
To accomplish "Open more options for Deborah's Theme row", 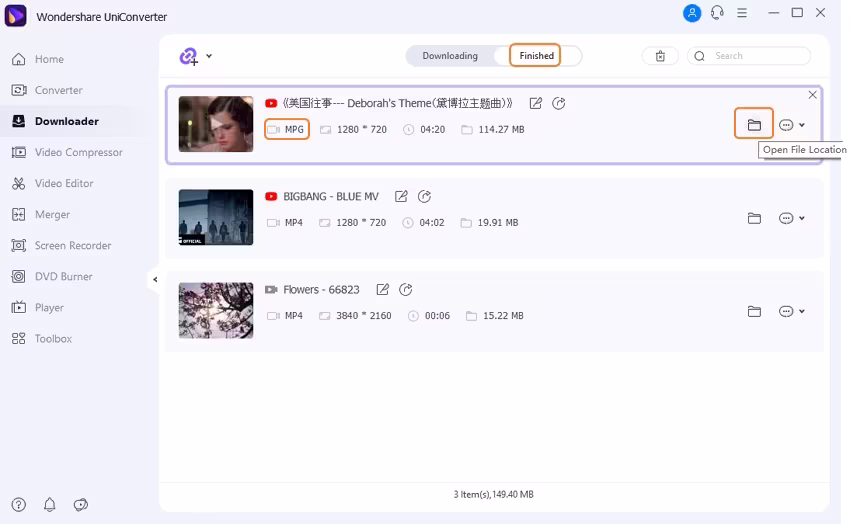I will click(791, 125).
